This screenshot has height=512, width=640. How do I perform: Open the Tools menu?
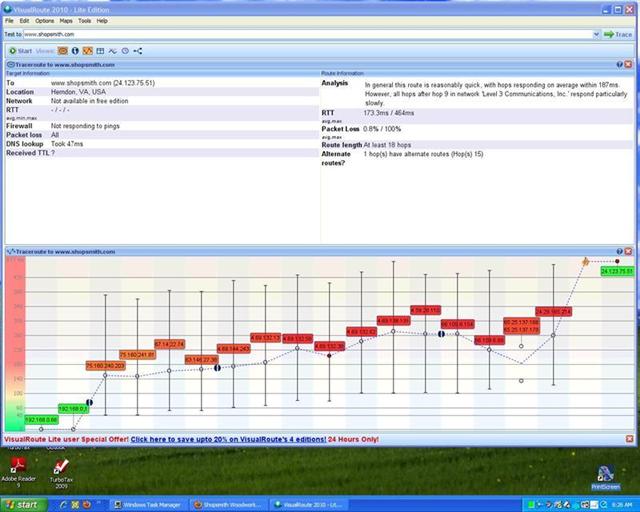(84, 21)
